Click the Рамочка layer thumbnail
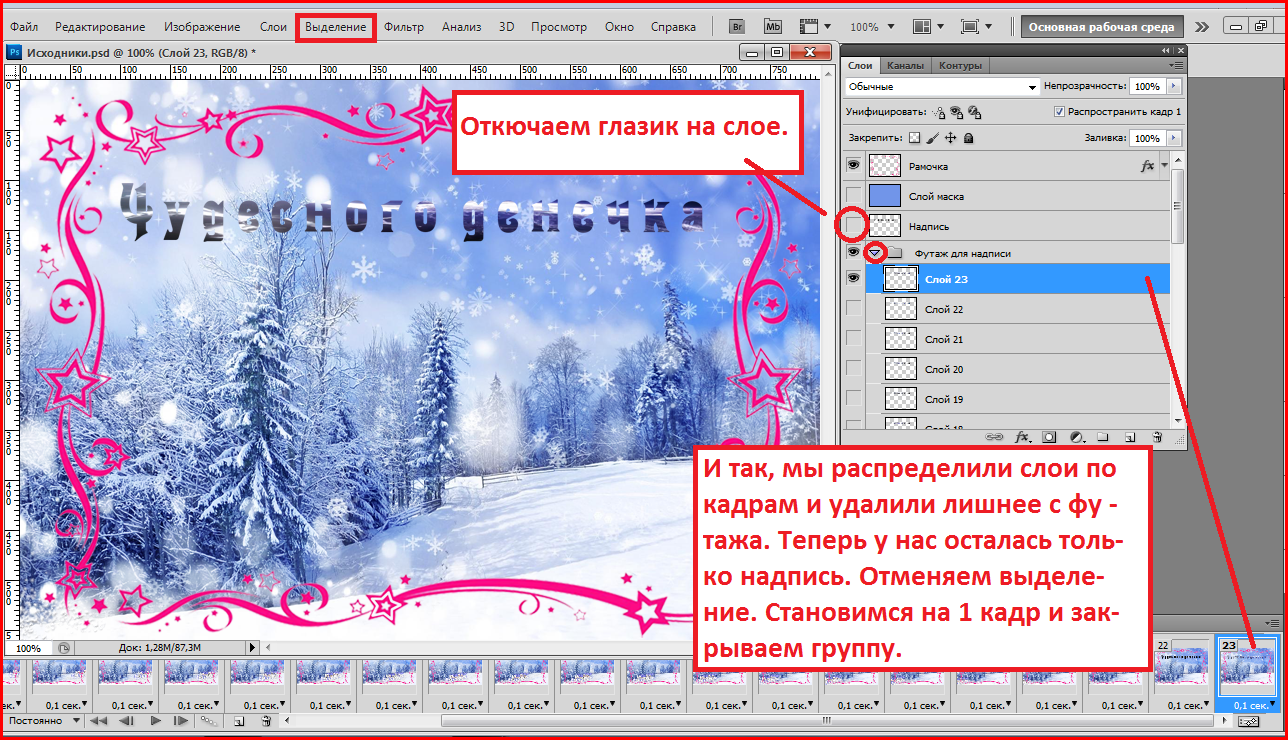The width and height of the screenshot is (1288, 740). coord(885,166)
